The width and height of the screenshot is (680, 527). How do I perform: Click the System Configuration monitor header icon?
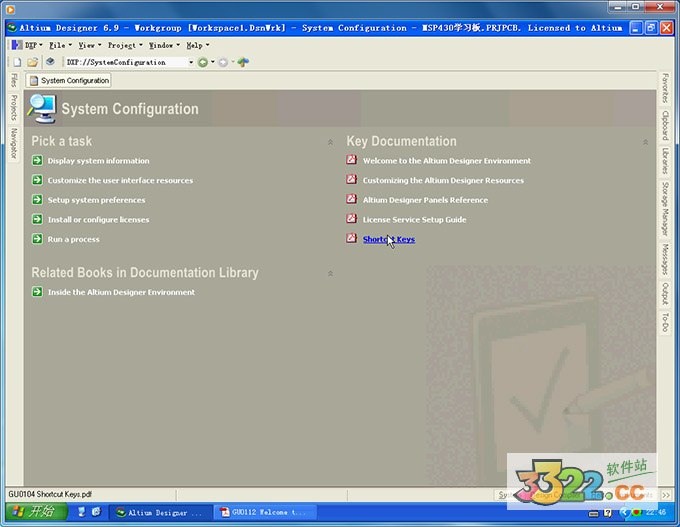click(42, 108)
